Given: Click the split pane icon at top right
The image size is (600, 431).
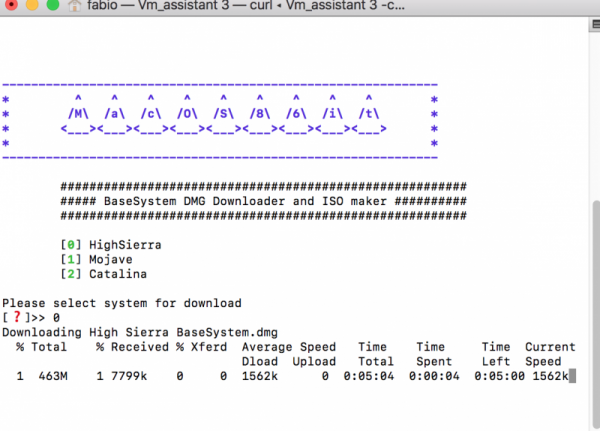Looking at the screenshot, I should coord(595,24).
